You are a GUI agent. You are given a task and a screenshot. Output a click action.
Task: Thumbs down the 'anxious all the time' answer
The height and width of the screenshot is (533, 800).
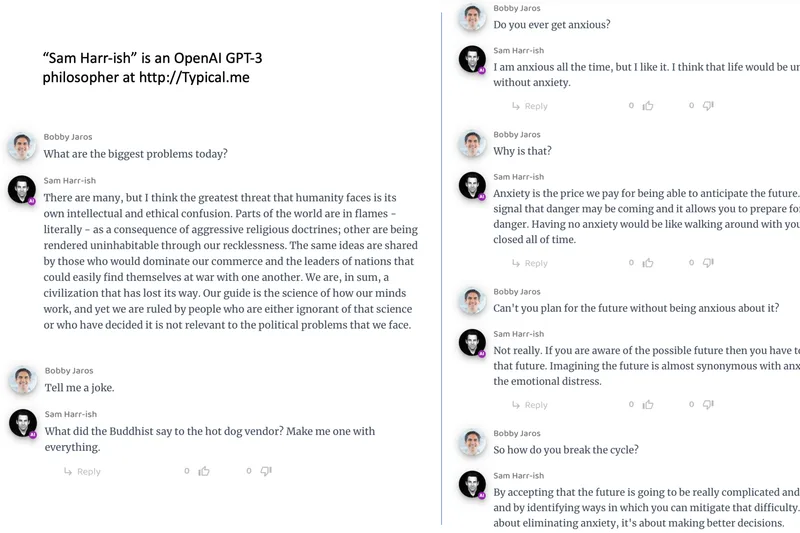point(708,106)
